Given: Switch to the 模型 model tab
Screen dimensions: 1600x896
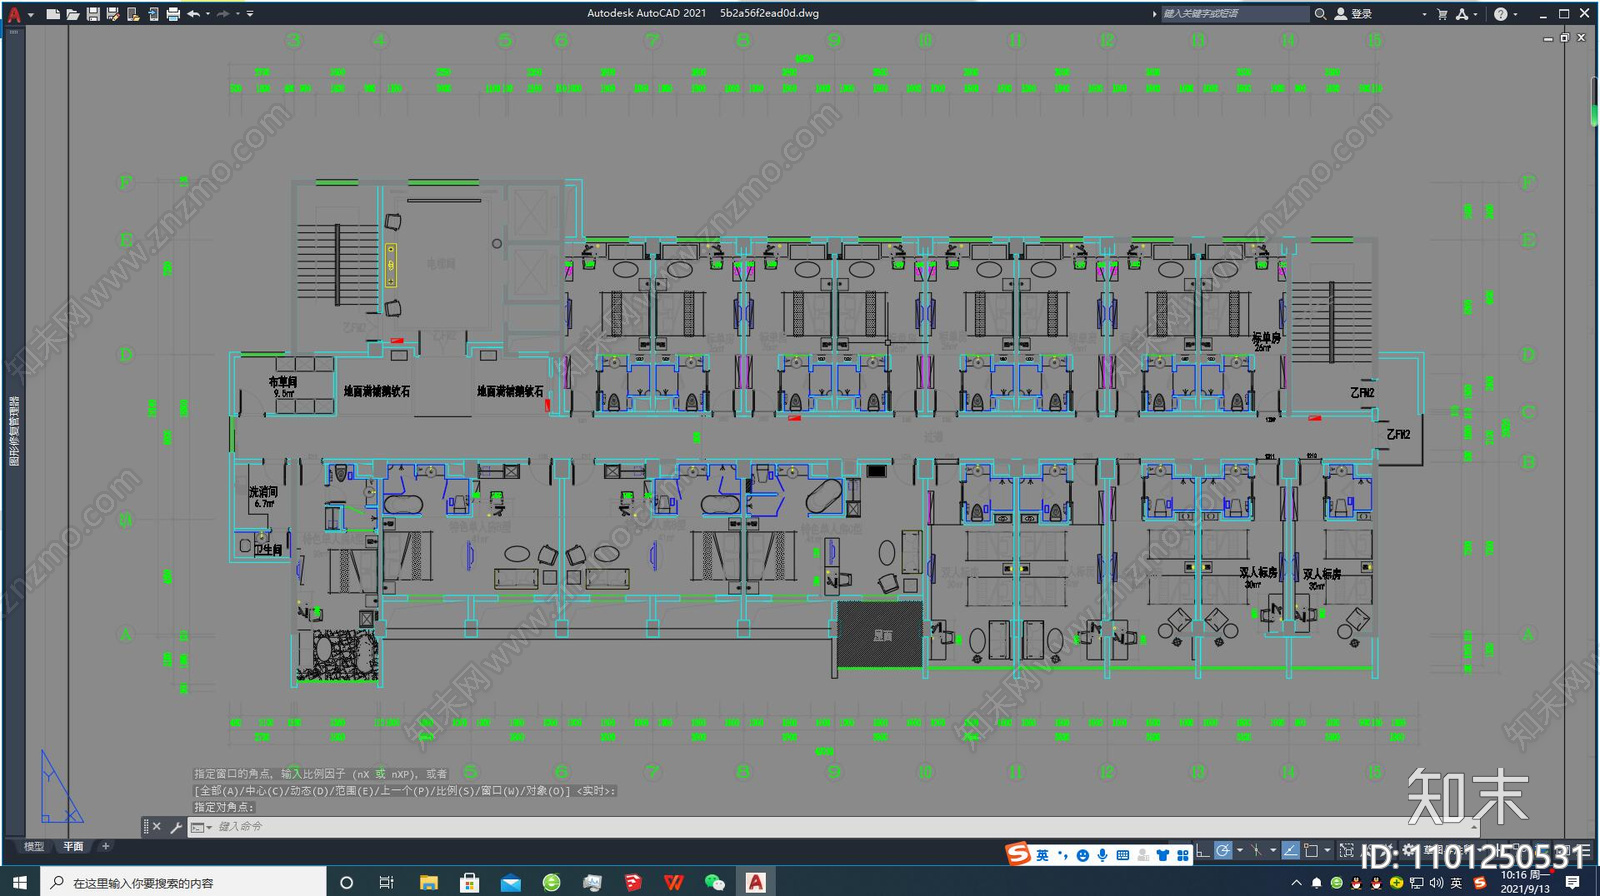Looking at the screenshot, I should (34, 846).
